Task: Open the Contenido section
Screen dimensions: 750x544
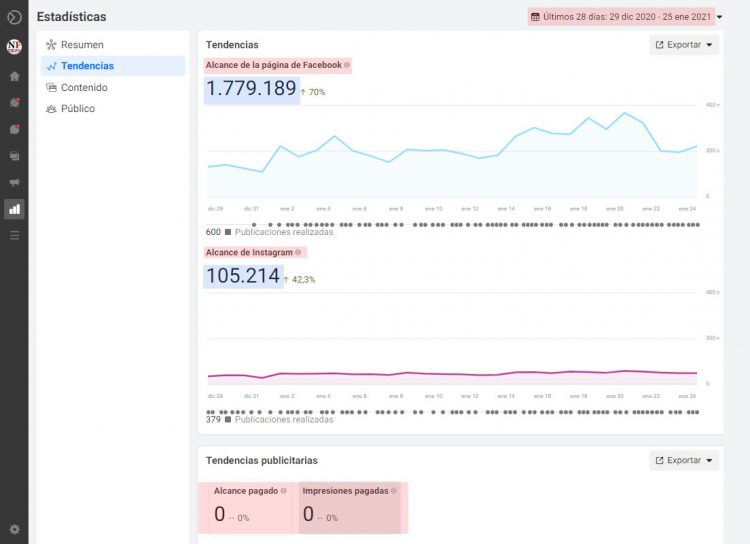Action: 83,88
